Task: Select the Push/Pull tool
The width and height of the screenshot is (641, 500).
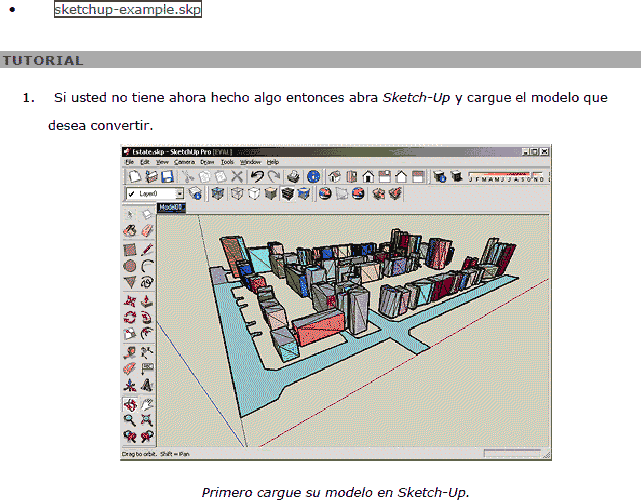Action: click(147, 301)
